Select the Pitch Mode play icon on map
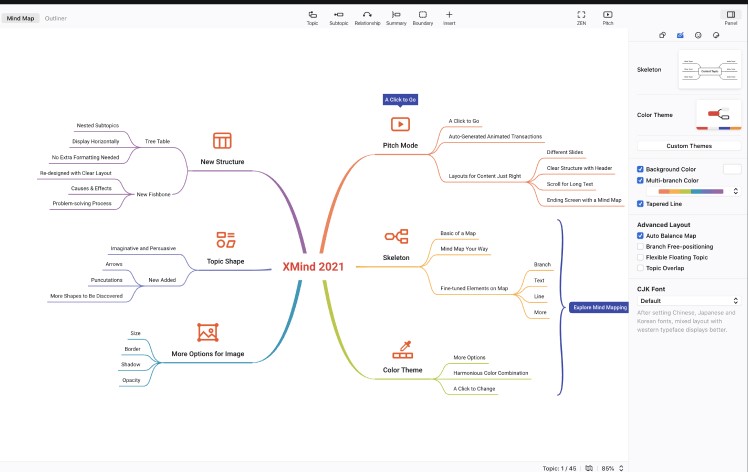Image resolution: width=748 pixels, height=472 pixels. click(400, 125)
